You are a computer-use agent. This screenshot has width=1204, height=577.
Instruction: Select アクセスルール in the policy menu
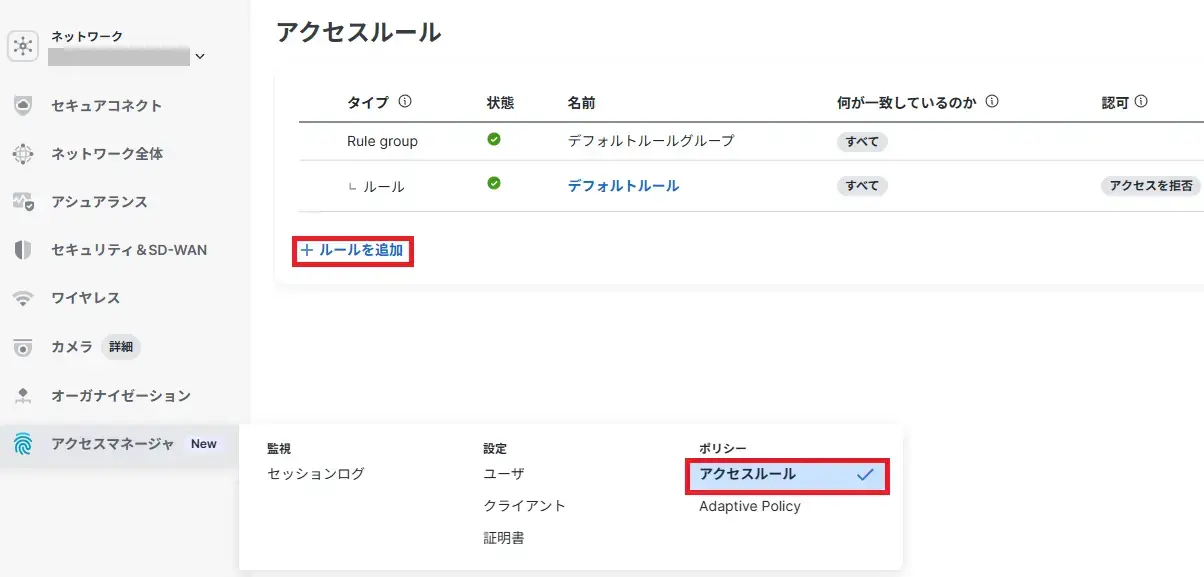point(787,475)
